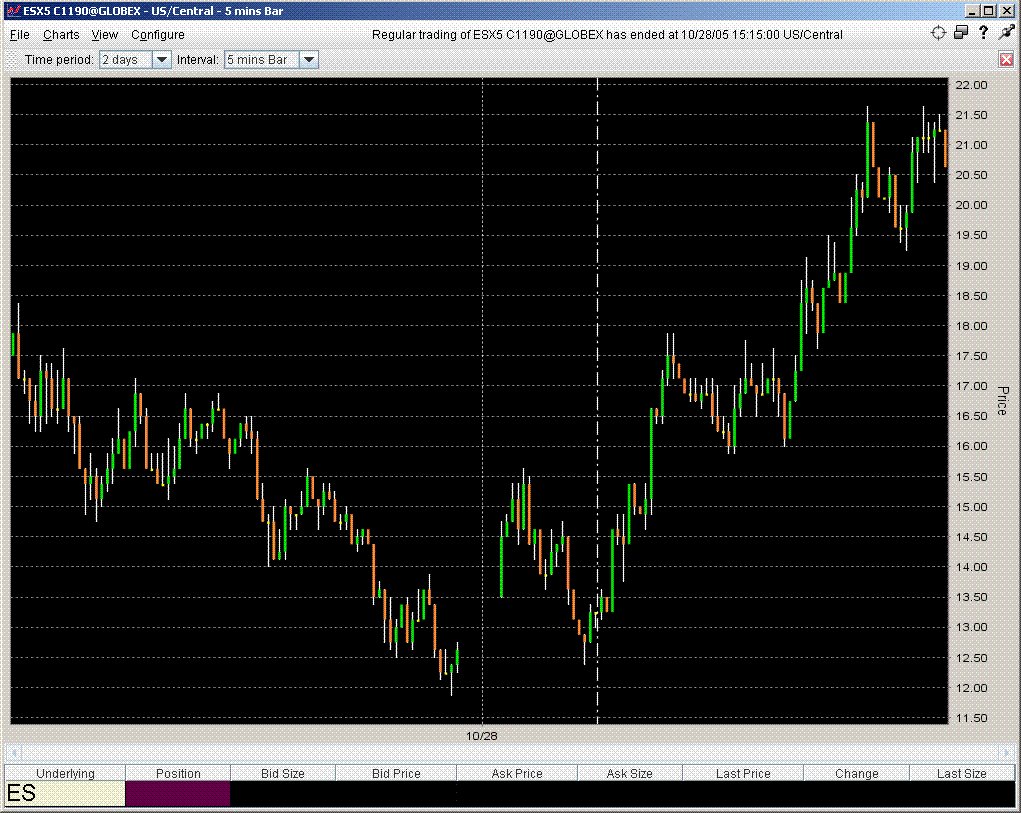Click the 17.00 price axis label
This screenshot has height=813, width=1021.
pyautogui.click(x=971, y=386)
